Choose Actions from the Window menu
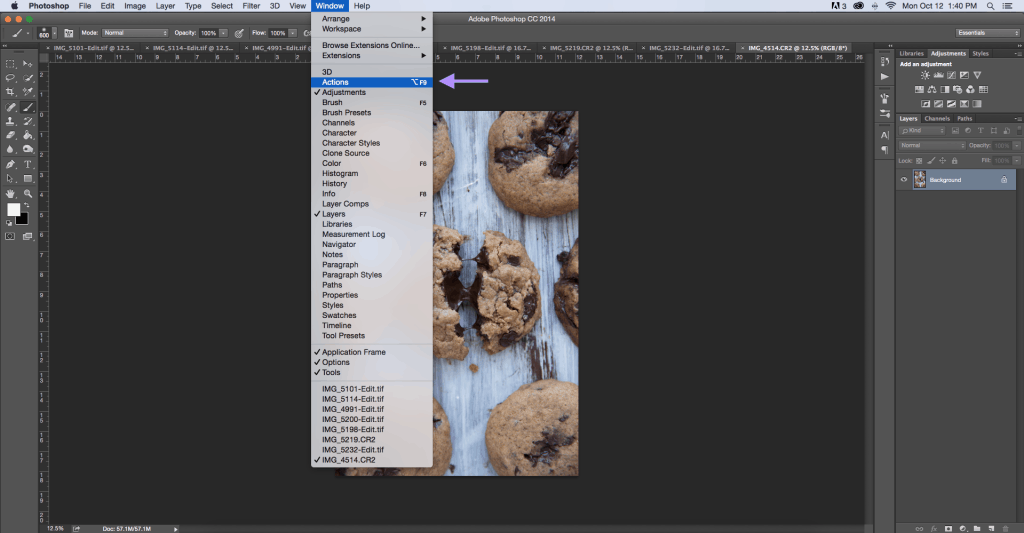 coord(336,82)
